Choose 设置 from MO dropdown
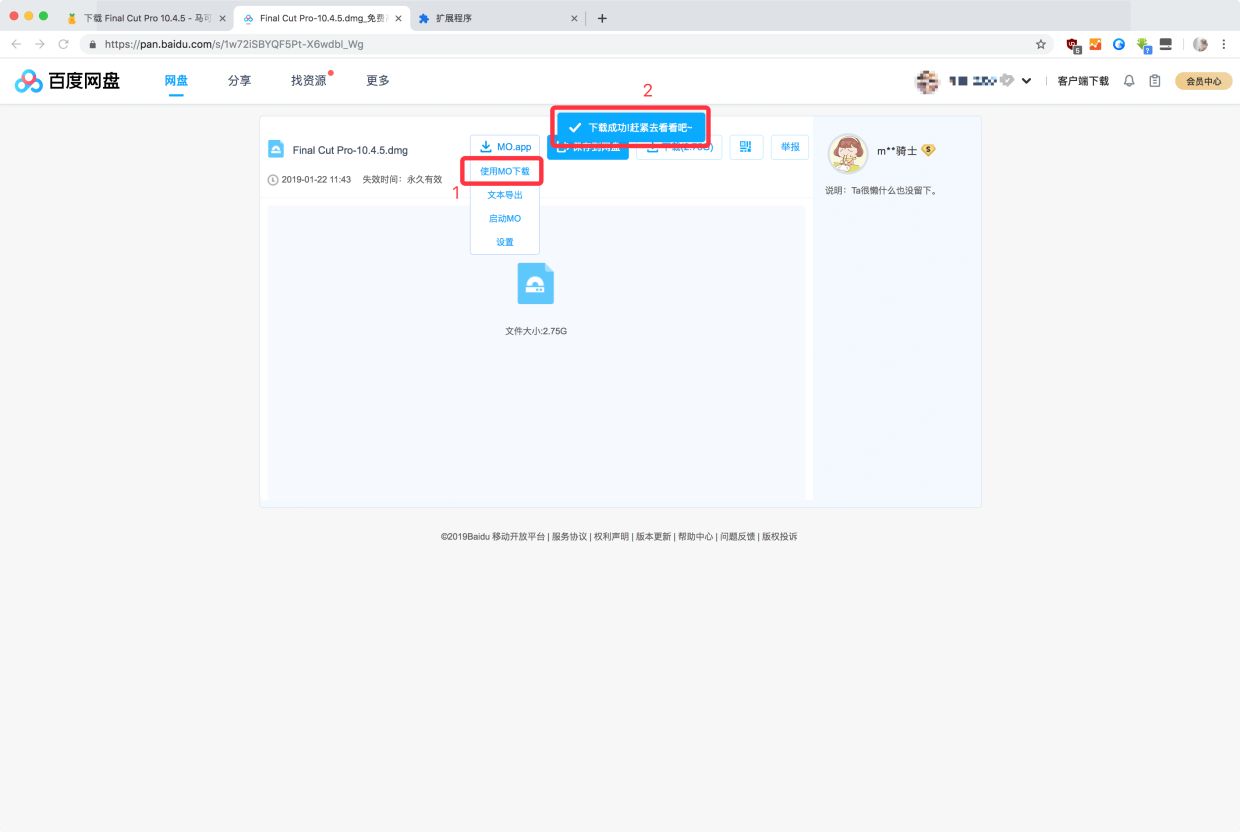 coord(505,242)
